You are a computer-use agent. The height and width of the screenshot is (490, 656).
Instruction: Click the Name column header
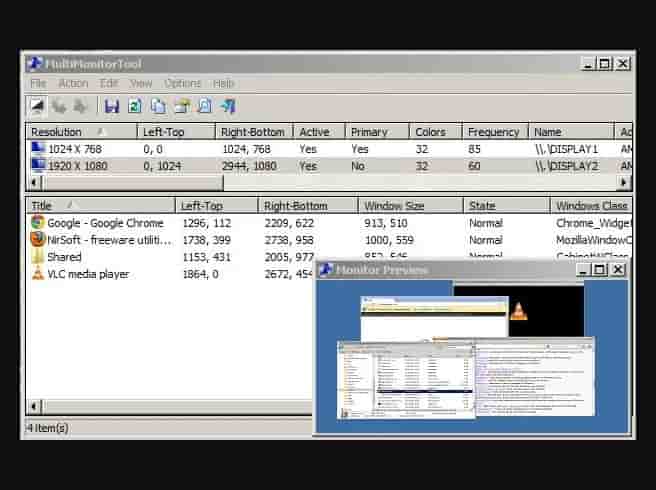(x=572, y=132)
